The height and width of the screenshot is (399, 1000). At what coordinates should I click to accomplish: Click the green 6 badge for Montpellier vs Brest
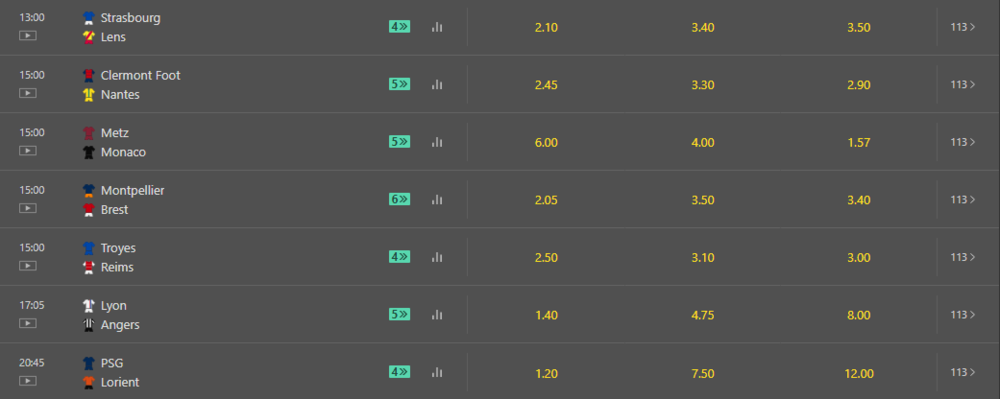(399, 200)
